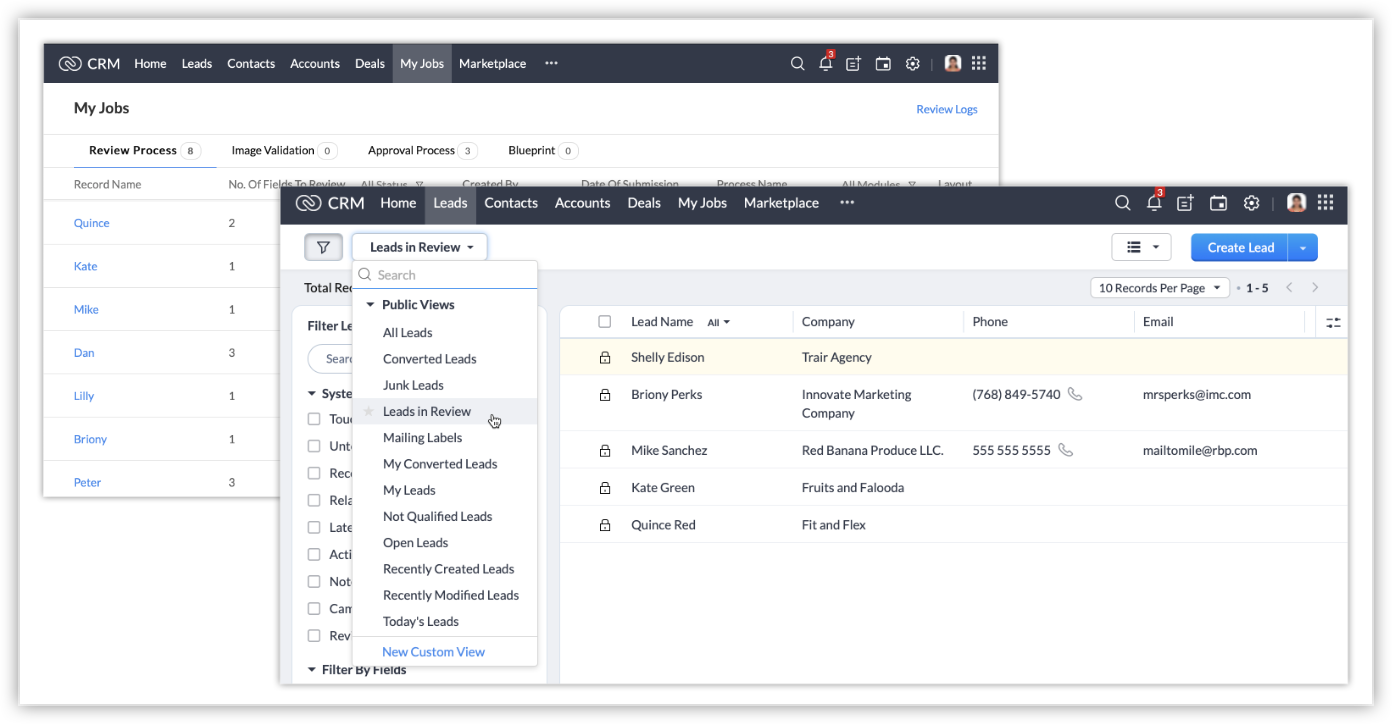Select Junk Leads from public views

pyautogui.click(x=413, y=385)
